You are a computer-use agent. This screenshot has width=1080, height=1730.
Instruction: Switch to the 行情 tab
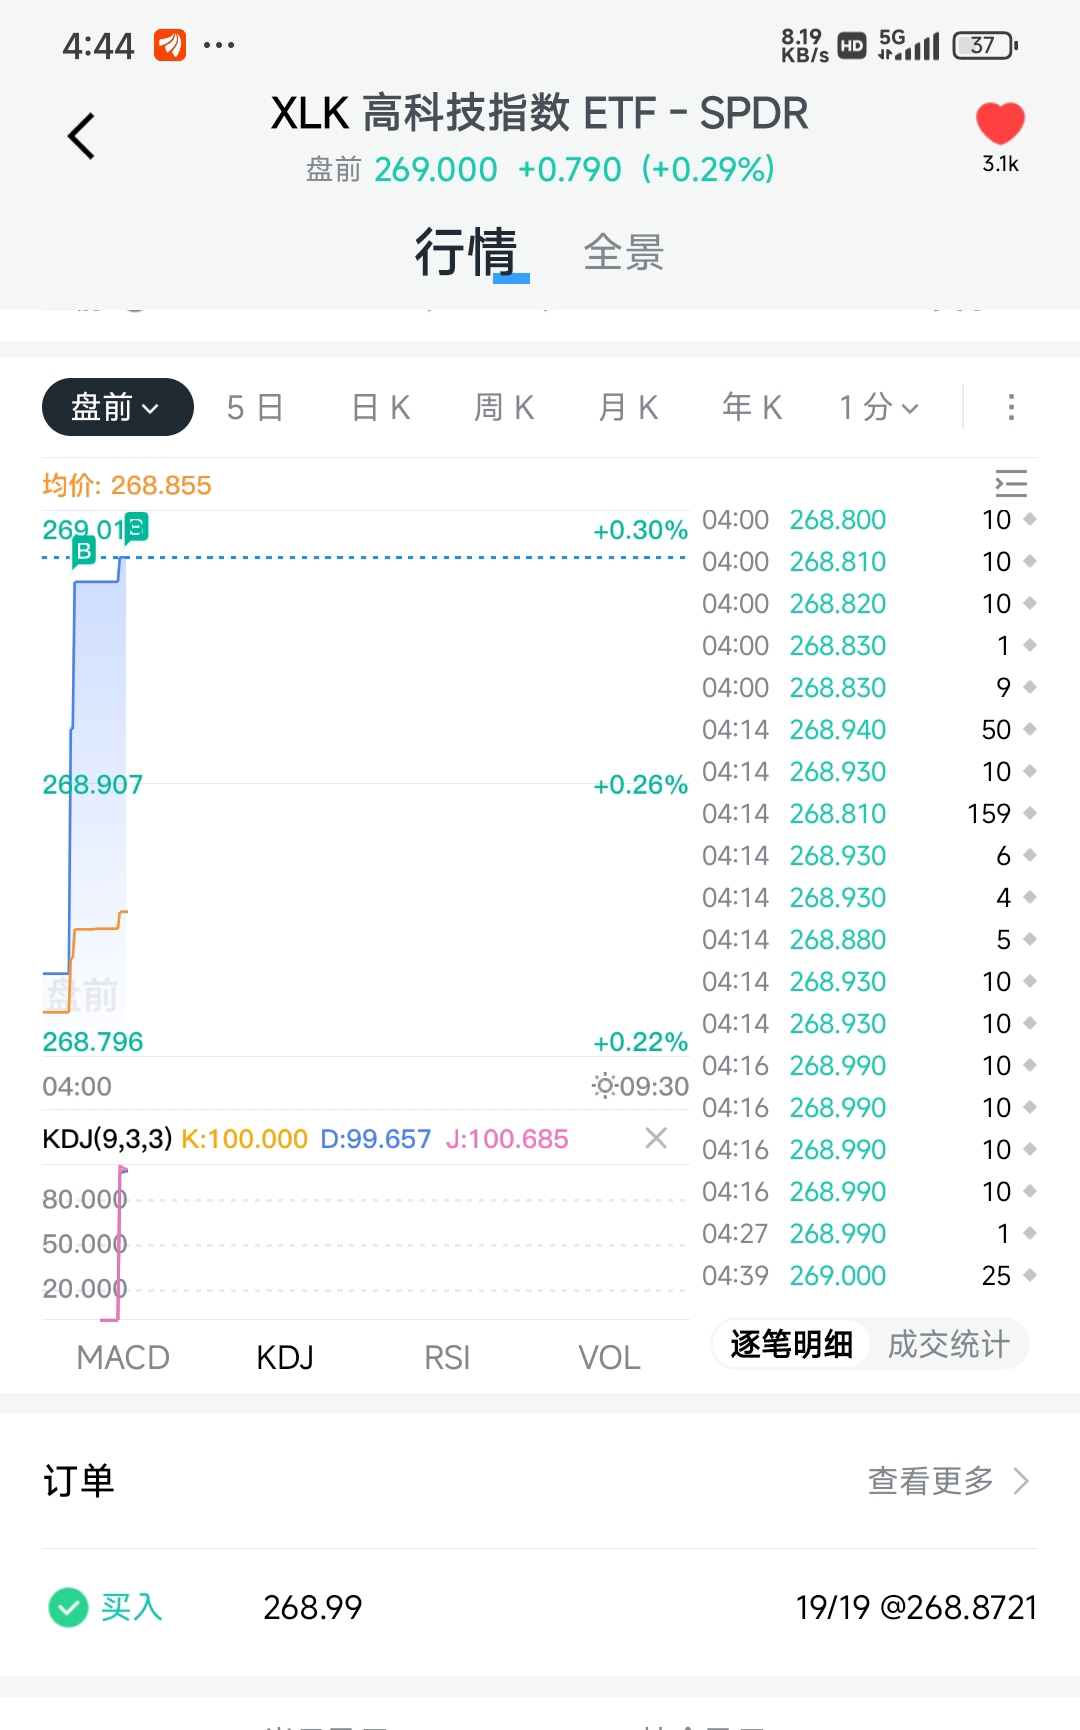pyautogui.click(x=466, y=252)
